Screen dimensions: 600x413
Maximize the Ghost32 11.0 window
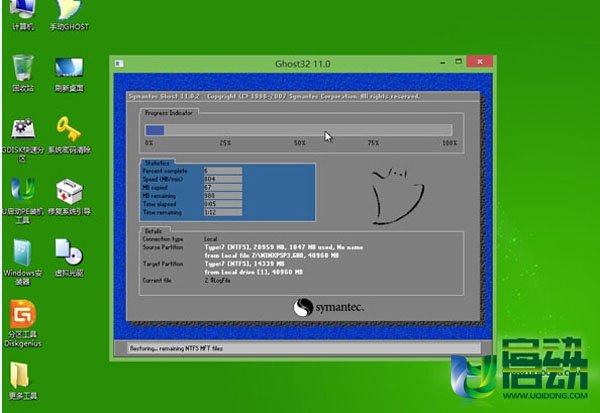(x=458, y=62)
